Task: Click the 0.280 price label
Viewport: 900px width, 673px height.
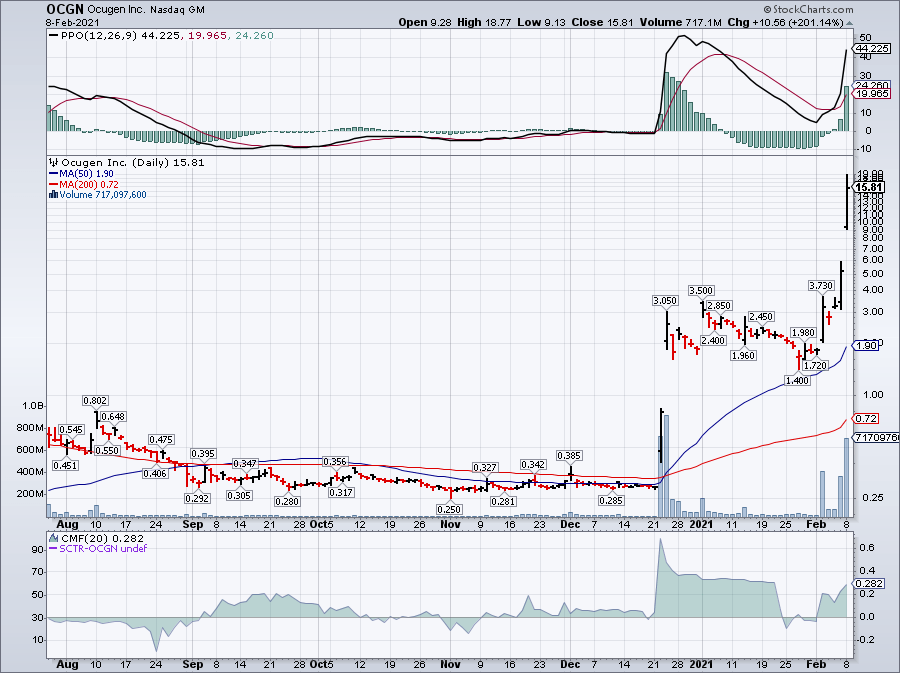Action: (x=287, y=501)
